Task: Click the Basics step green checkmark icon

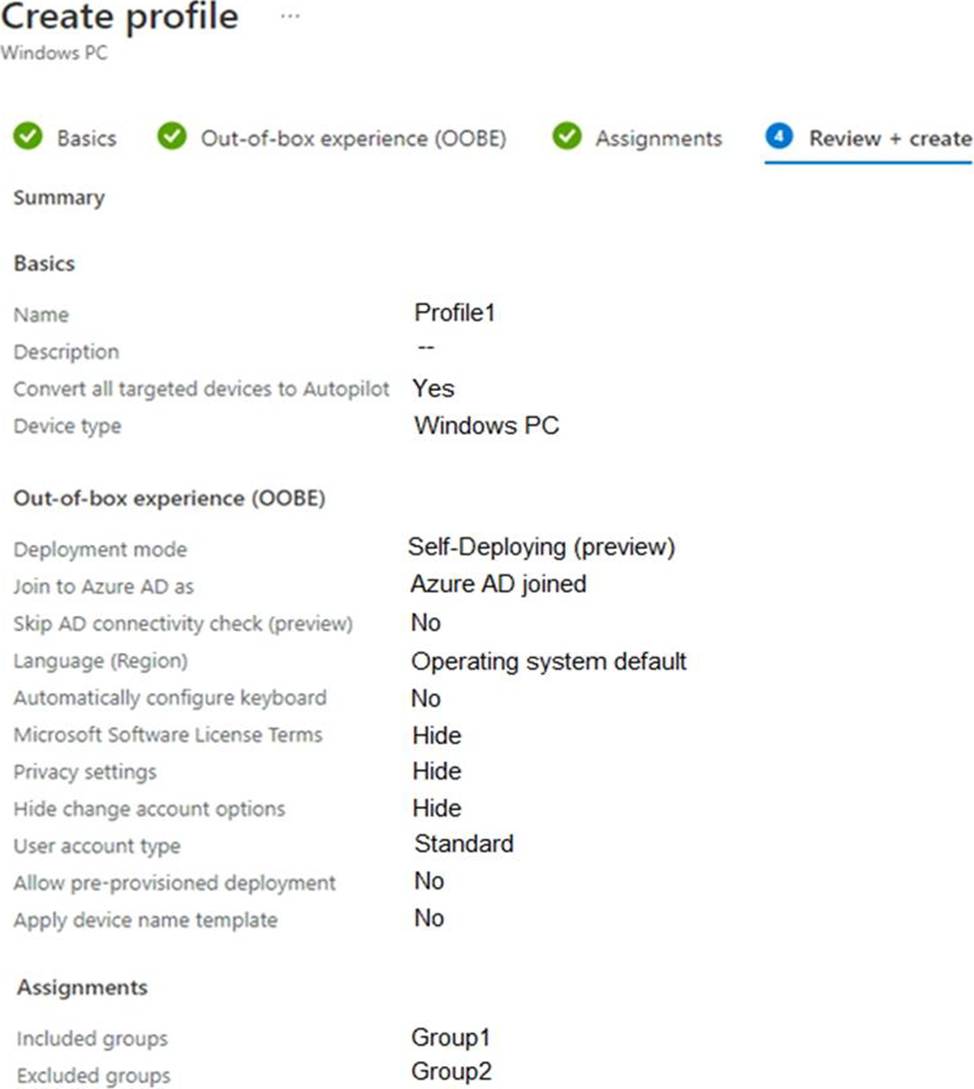Action: [x=28, y=137]
